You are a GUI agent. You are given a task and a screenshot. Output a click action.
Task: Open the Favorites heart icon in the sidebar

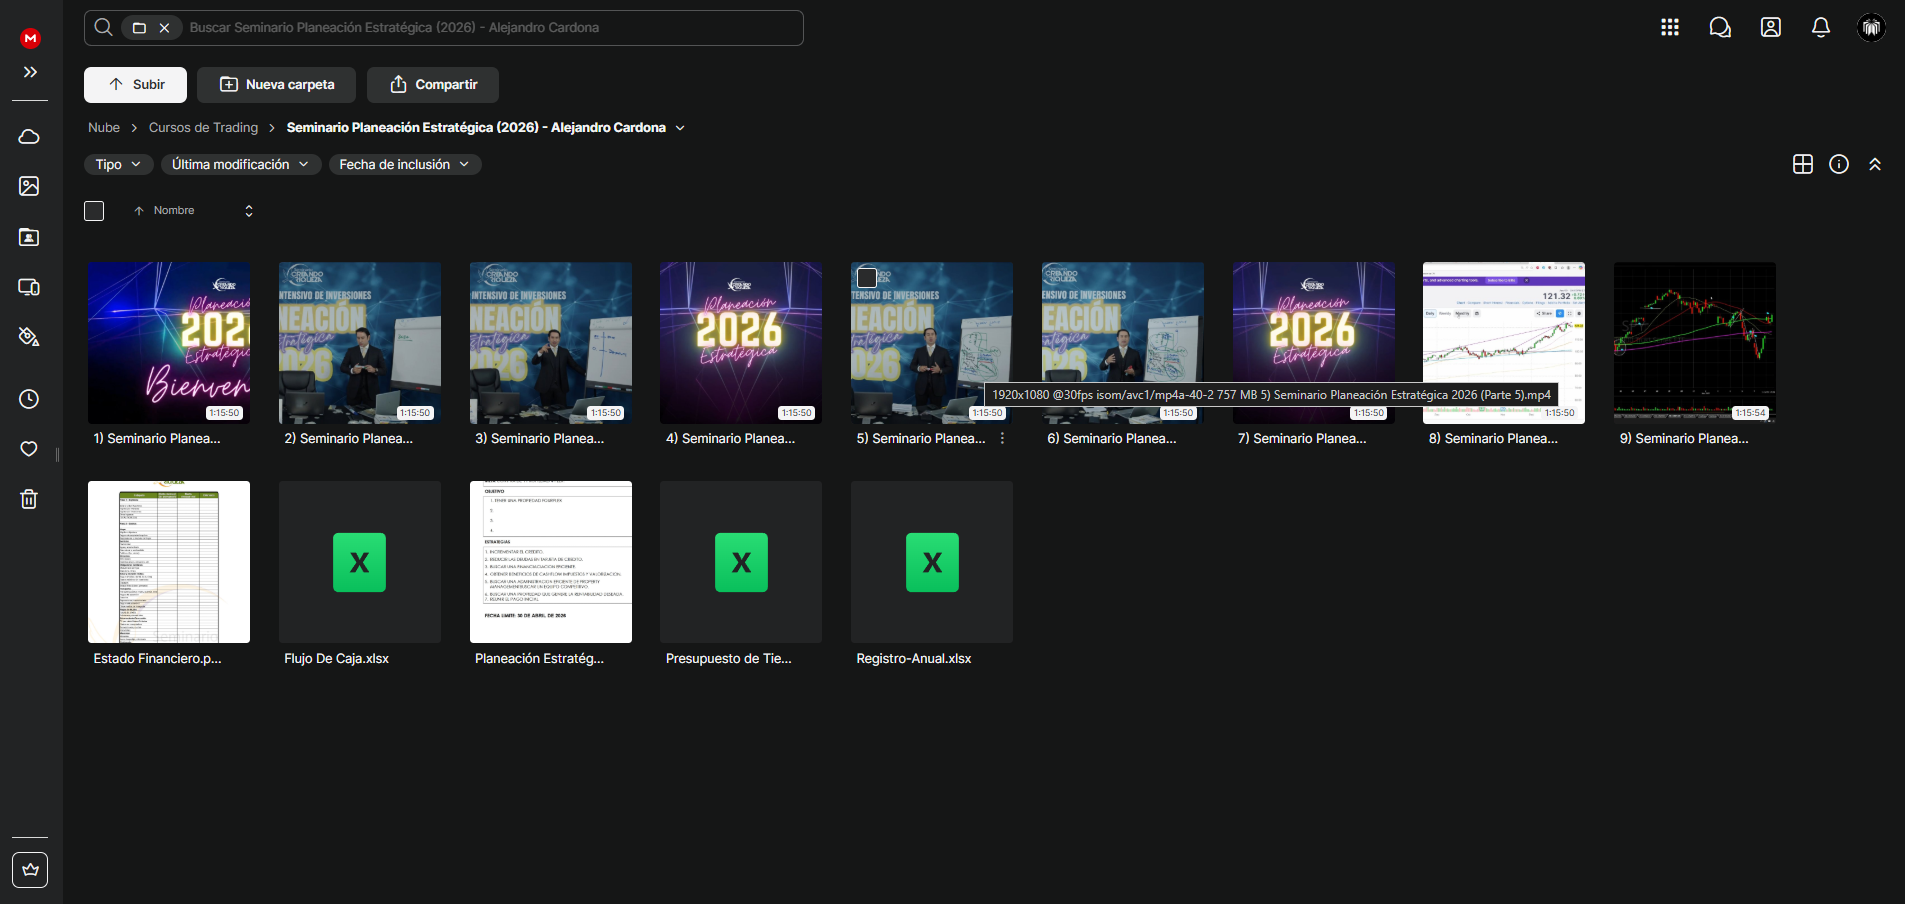(x=29, y=449)
